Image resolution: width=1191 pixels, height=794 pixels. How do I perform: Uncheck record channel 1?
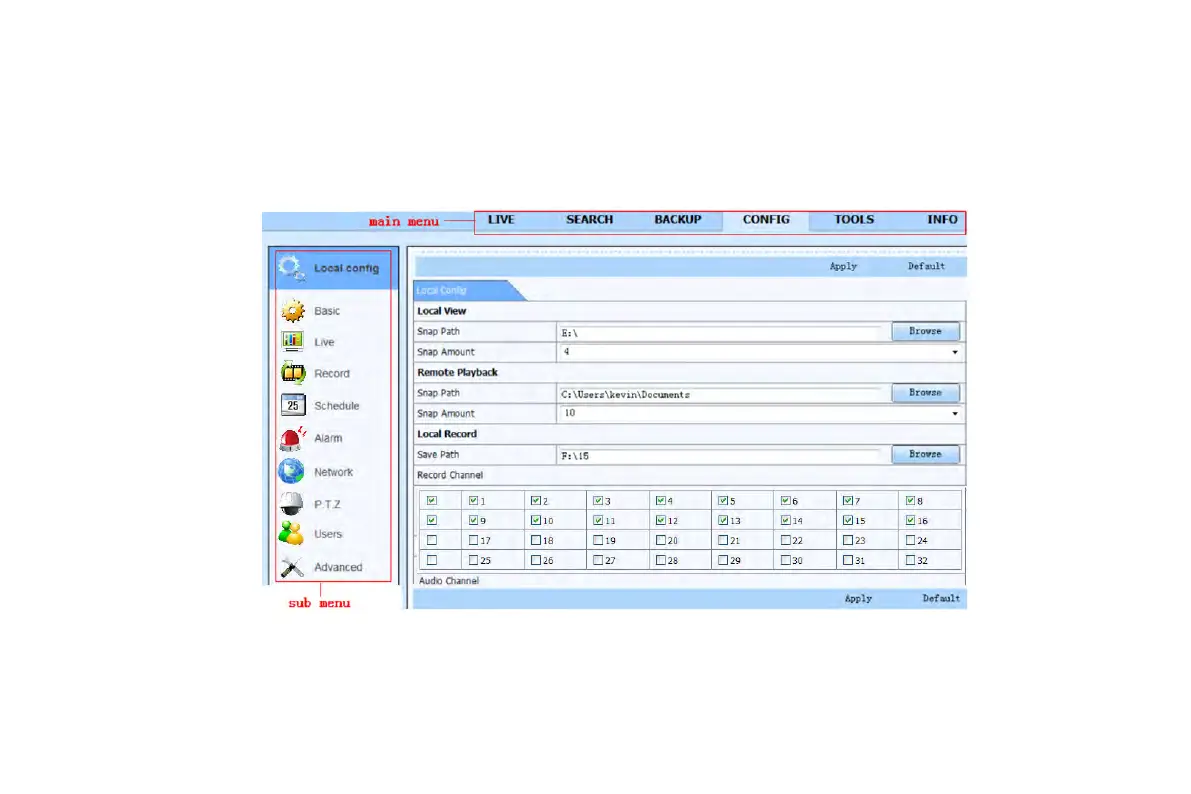pyautogui.click(x=473, y=501)
